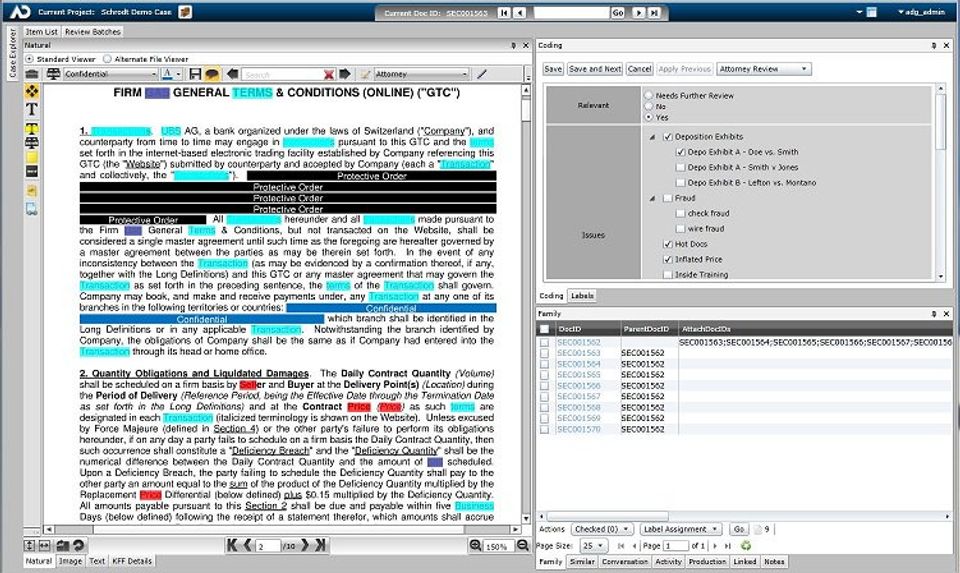
Task: Open the Page Size 25 dropdown
Action: pyautogui.click(x=592, y=545)
